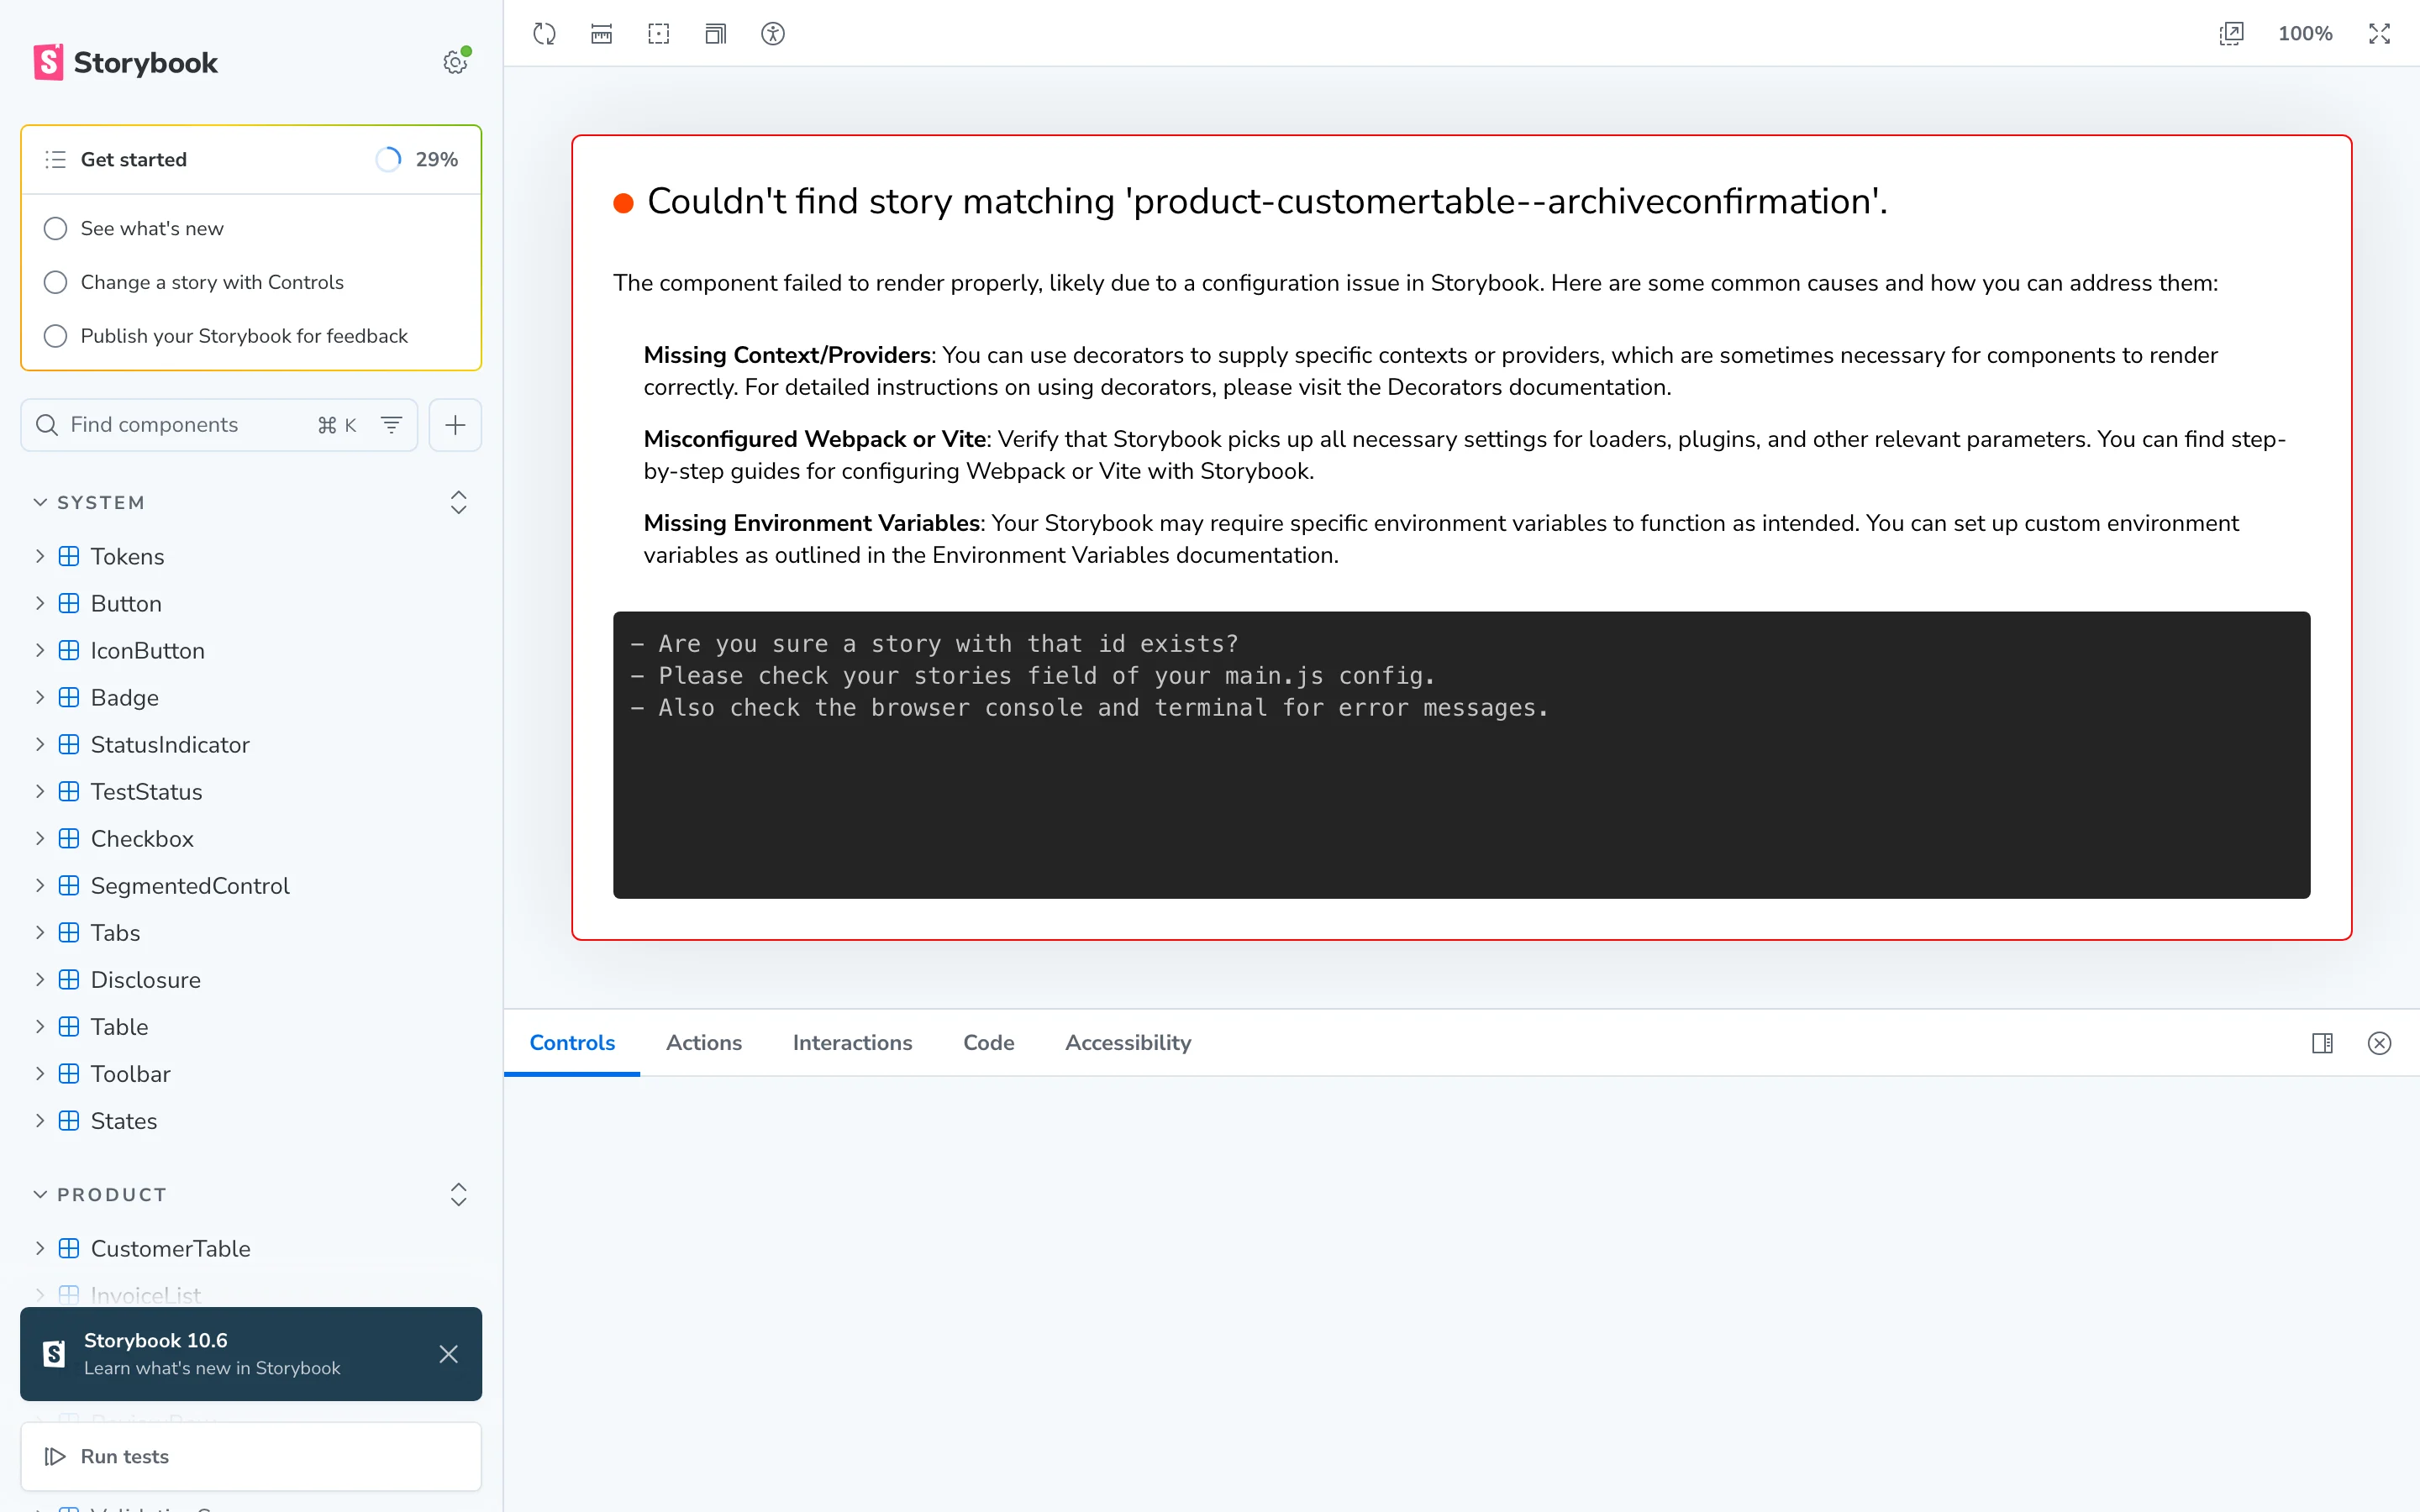Check Publish your Storybook for feedback
The height and width of the screenshot is (1512, 2420).
coord(55,336)
